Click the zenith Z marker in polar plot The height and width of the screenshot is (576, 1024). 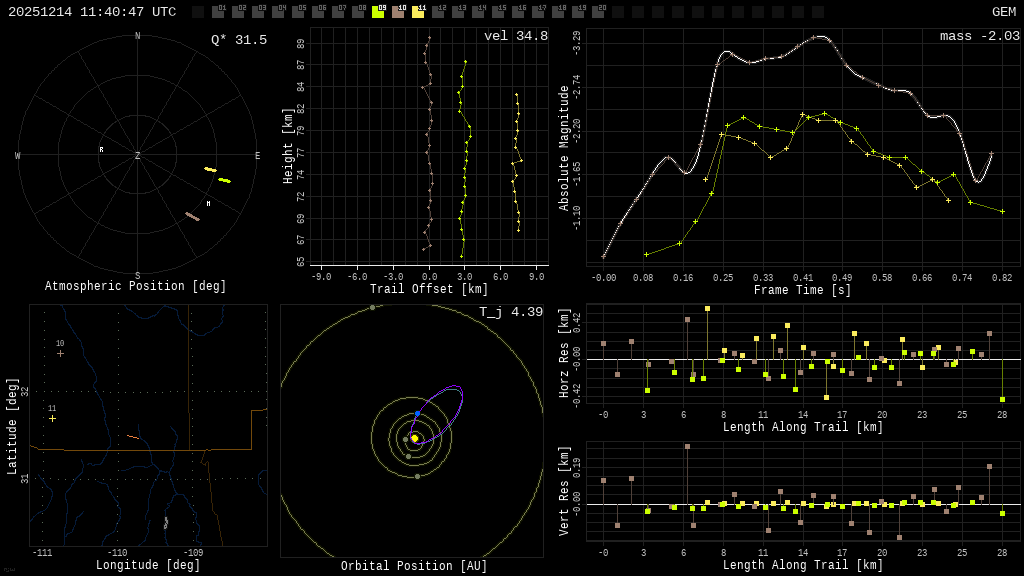tap(138, 156)
